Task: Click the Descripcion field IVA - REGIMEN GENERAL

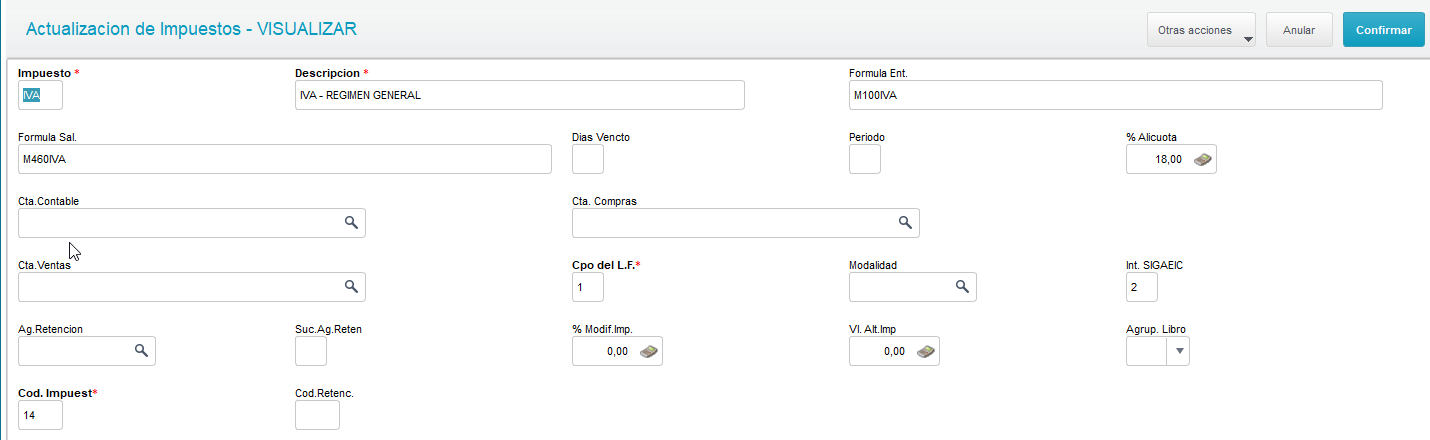Action: click(520, 95)
